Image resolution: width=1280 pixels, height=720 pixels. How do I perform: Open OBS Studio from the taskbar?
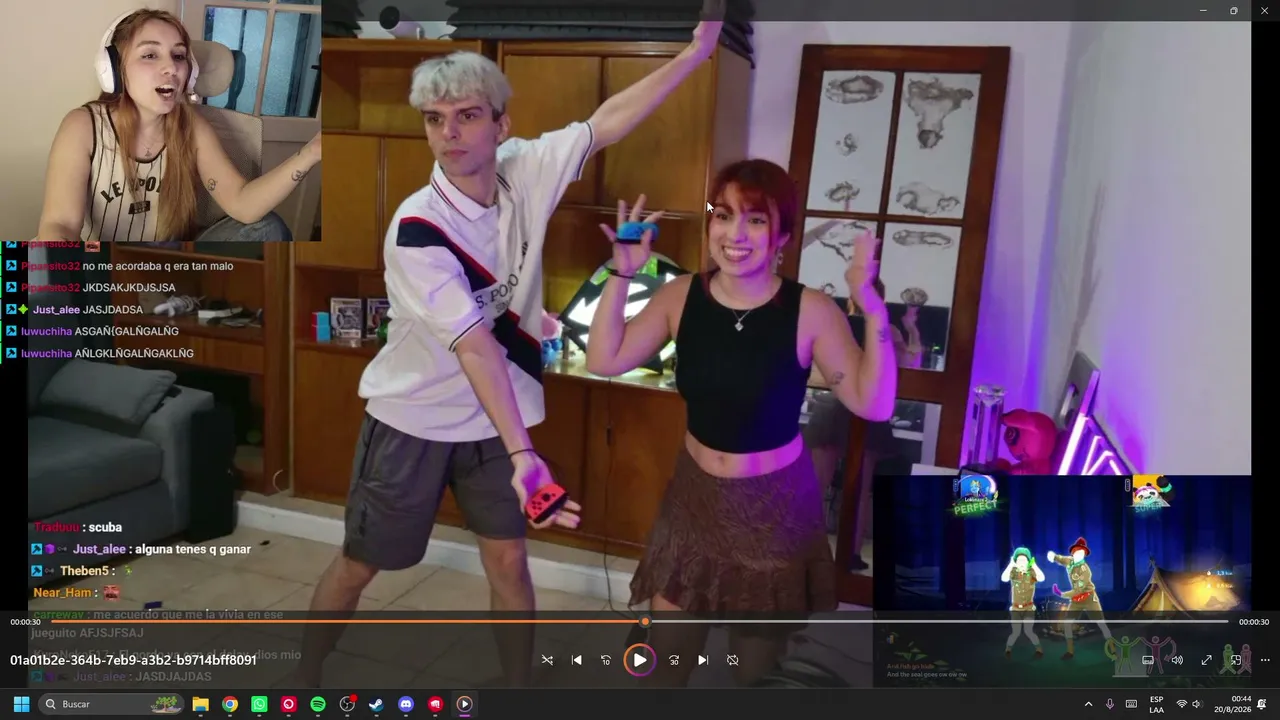coord(347,704)
